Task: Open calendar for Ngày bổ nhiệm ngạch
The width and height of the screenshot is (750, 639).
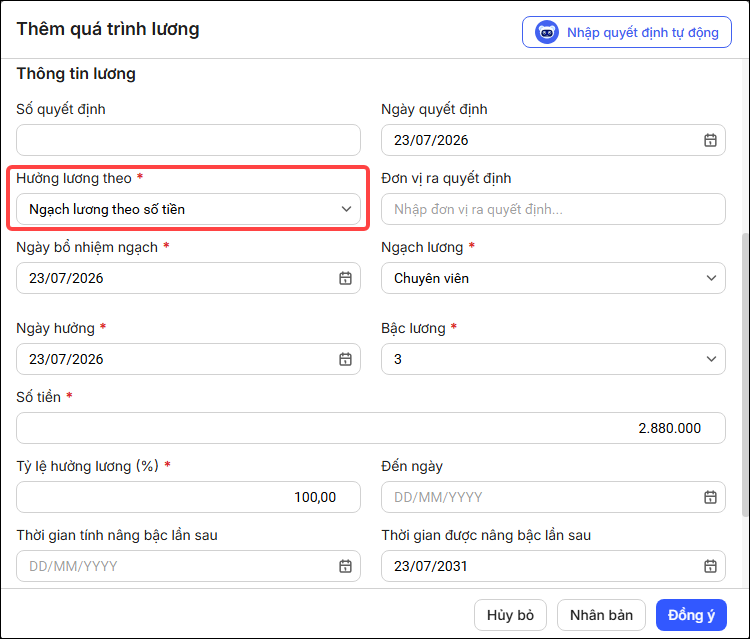Action: [x=345, y=278]
